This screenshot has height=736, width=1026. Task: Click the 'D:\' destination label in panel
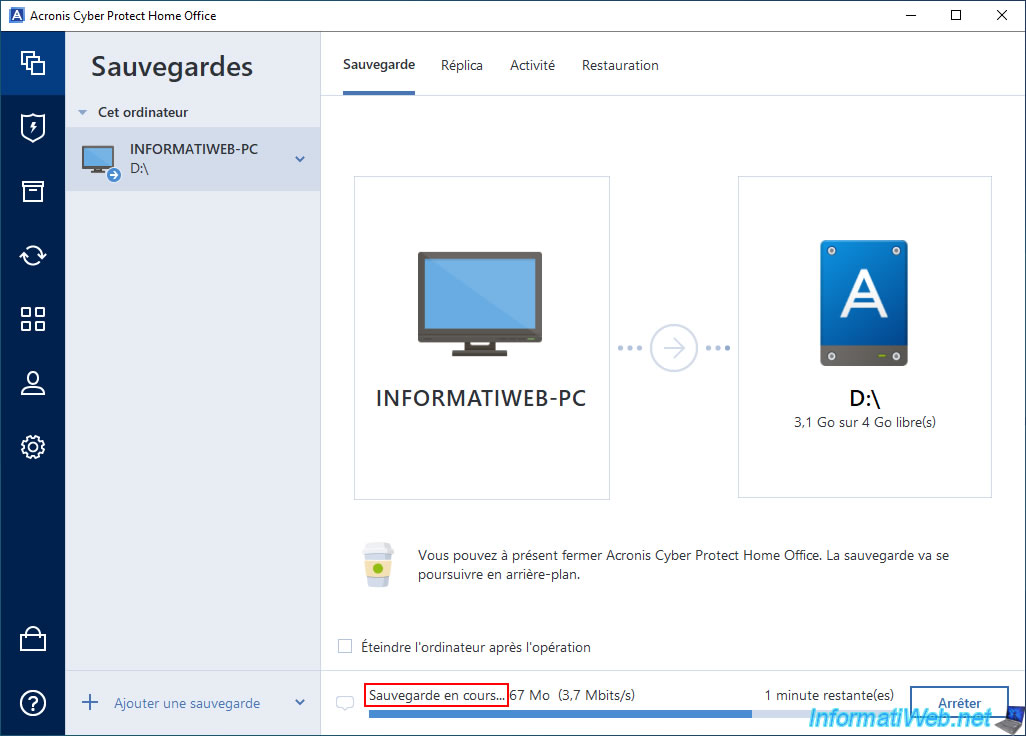coord(864,398)
